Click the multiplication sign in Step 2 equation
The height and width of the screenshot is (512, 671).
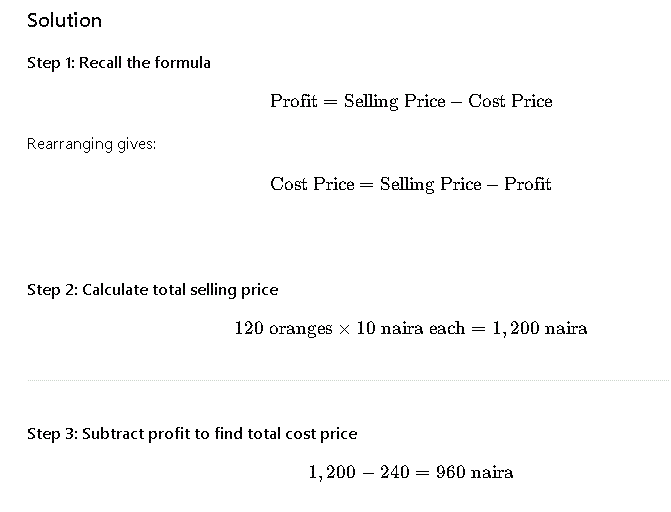(x=344, y=329)
